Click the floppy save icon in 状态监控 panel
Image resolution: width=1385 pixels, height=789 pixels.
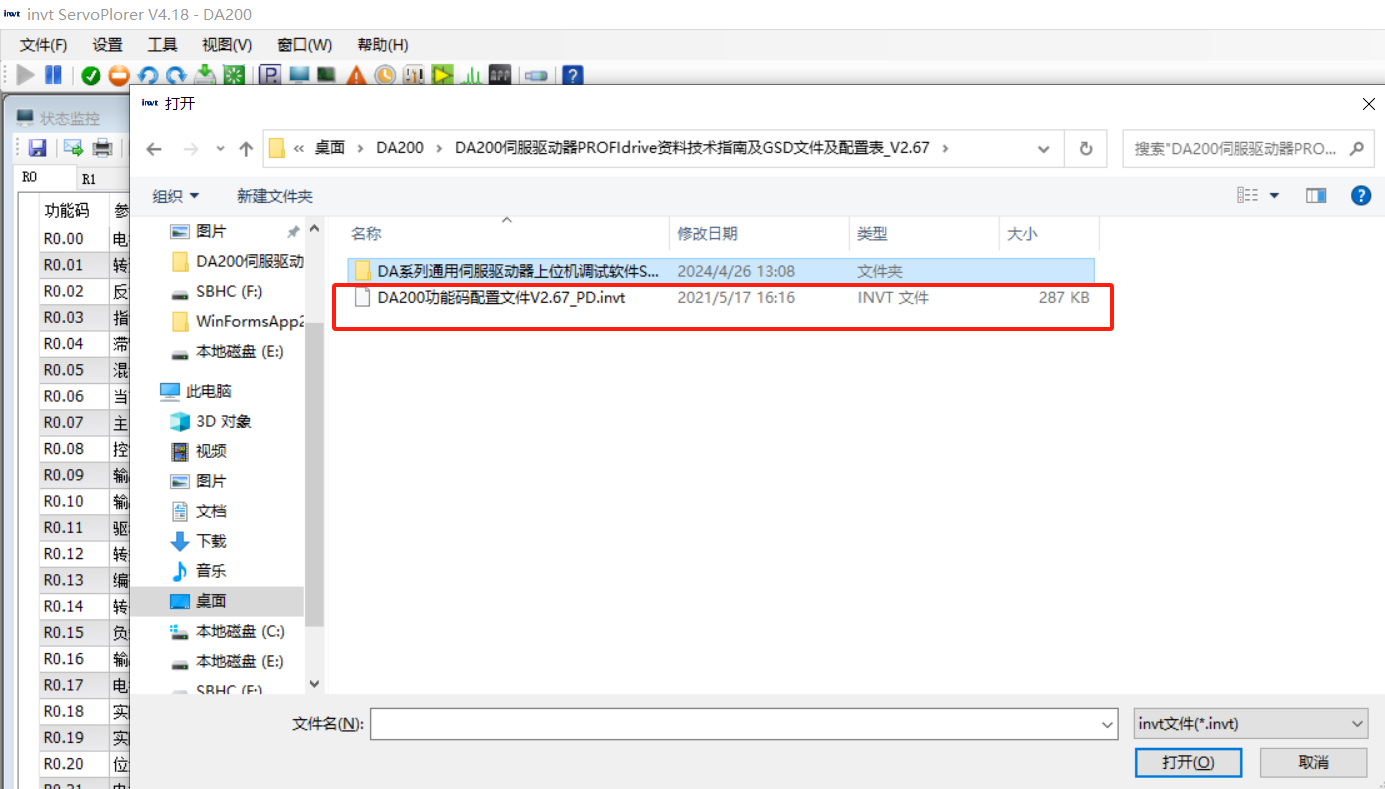click(x=37, y=148)
